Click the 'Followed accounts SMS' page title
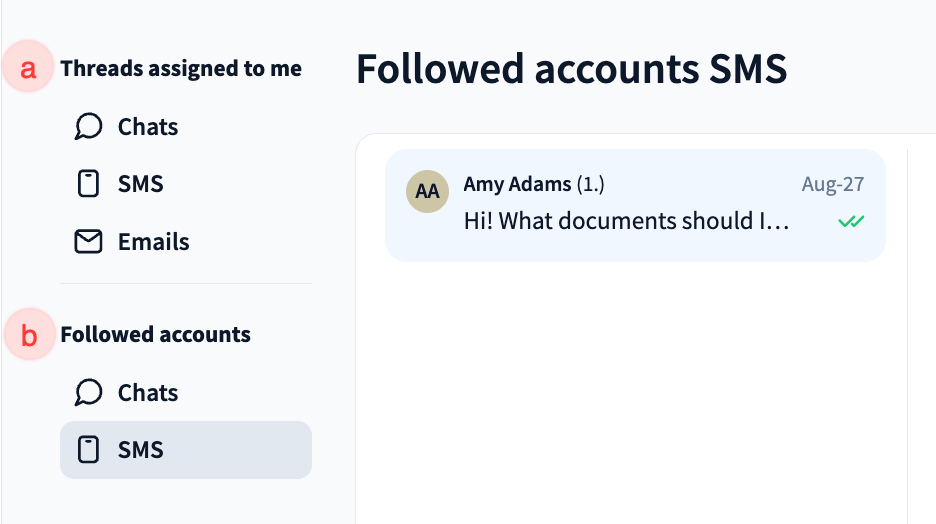Viewport: 936px width, 524px height. tap(571, 69)
